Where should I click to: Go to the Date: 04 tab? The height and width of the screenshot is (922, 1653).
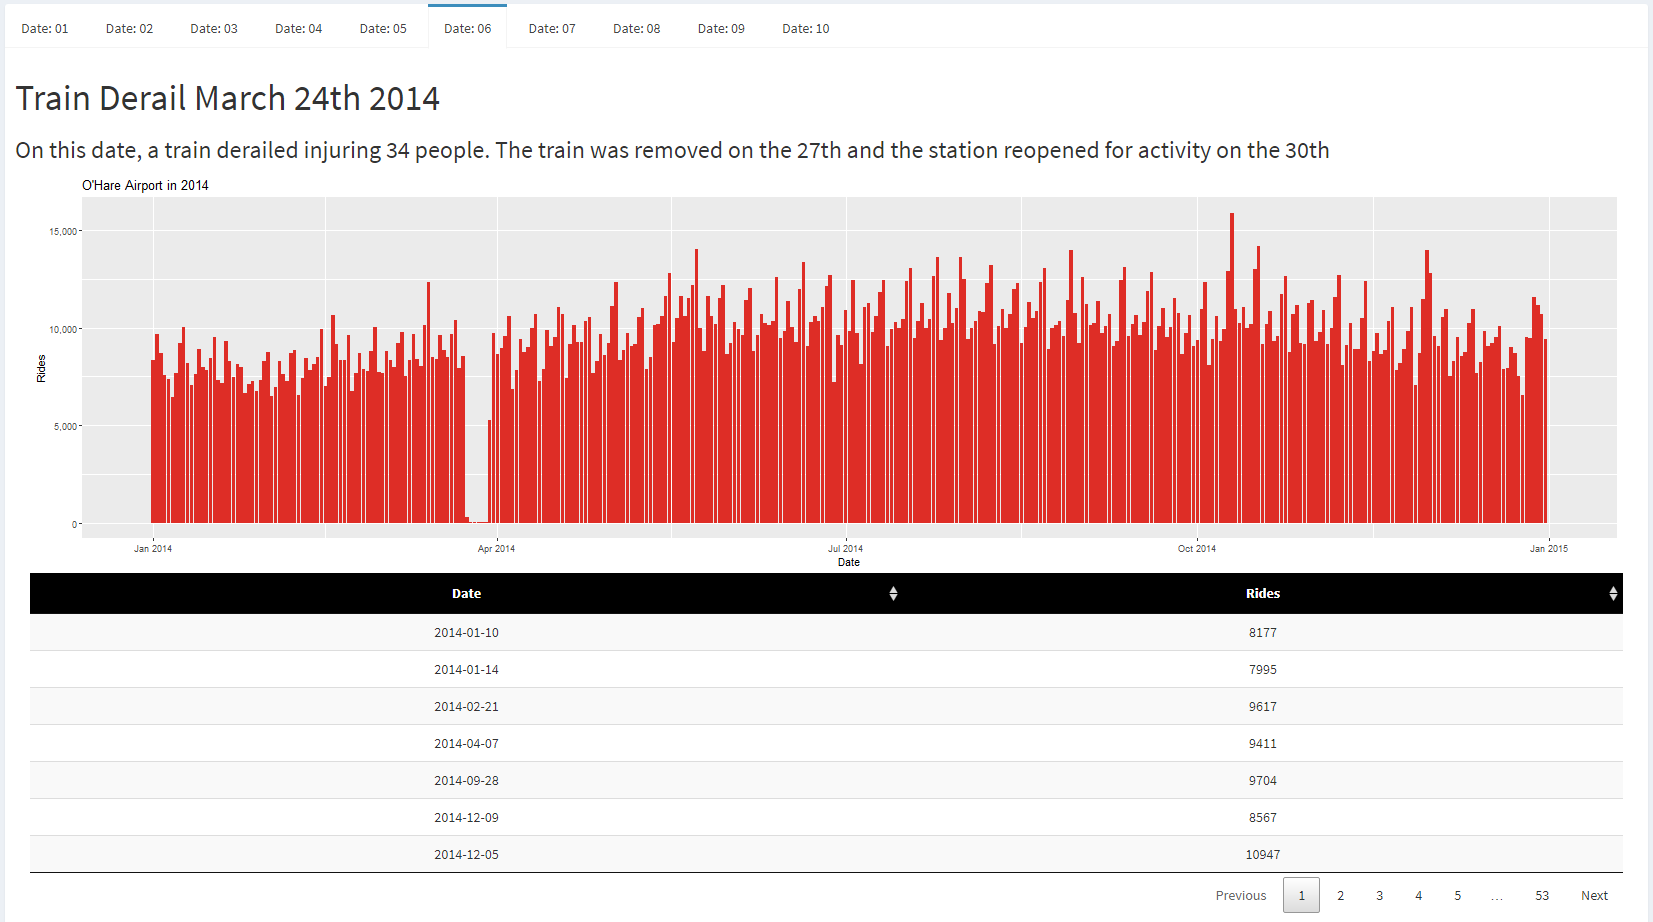point(299,28)
